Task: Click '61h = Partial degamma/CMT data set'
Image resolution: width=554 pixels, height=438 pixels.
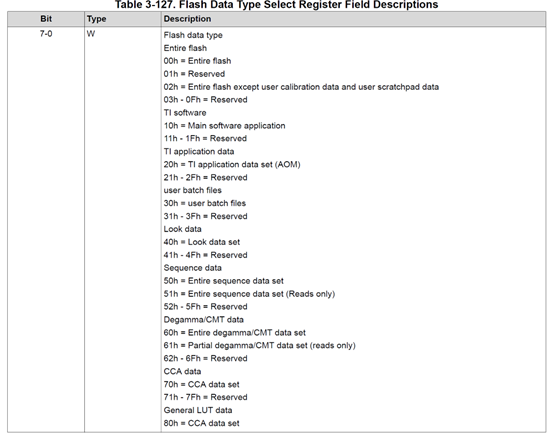Action: 260,345
